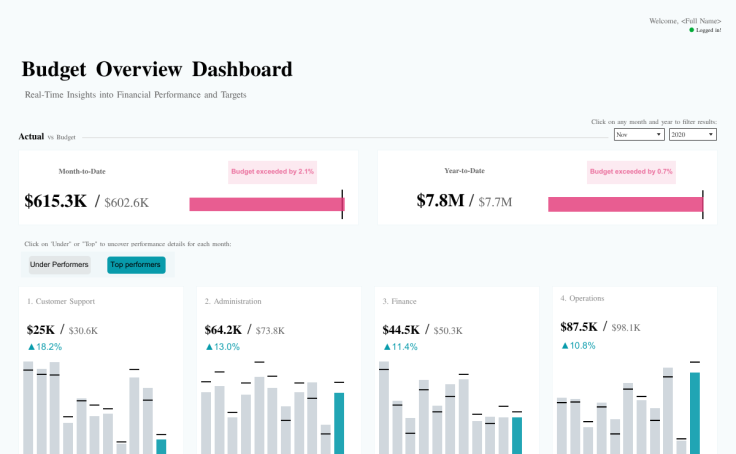
Task: Click the month dropdown arrow
Action: click(x=659, y=135)
